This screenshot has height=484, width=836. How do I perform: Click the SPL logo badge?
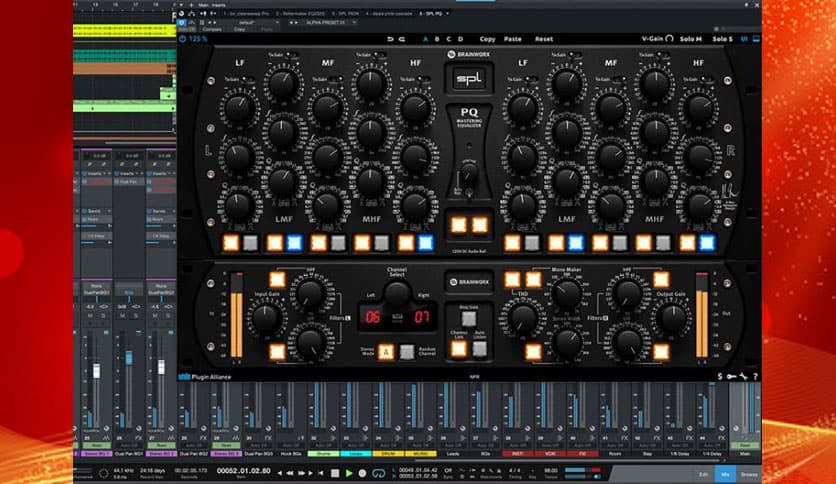pyautogui.click(x=469, y=78)
